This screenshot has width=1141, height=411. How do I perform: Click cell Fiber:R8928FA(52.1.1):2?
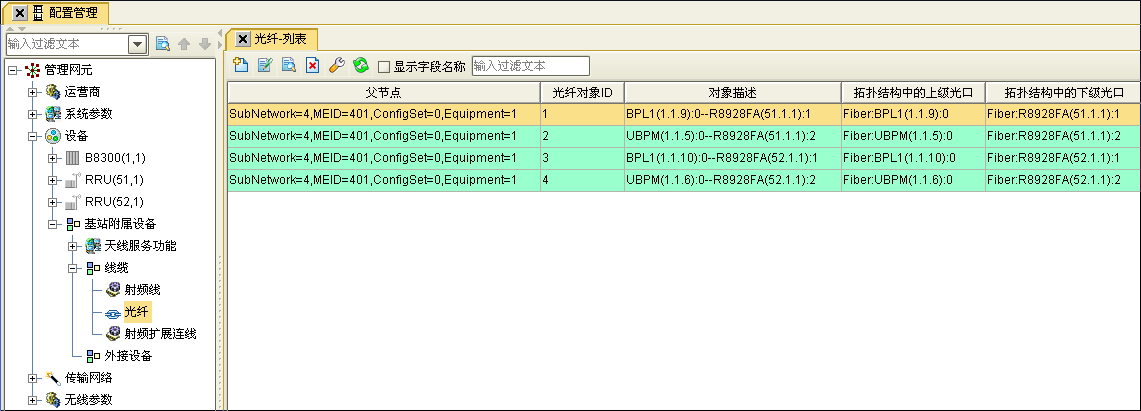point(1063,180)
